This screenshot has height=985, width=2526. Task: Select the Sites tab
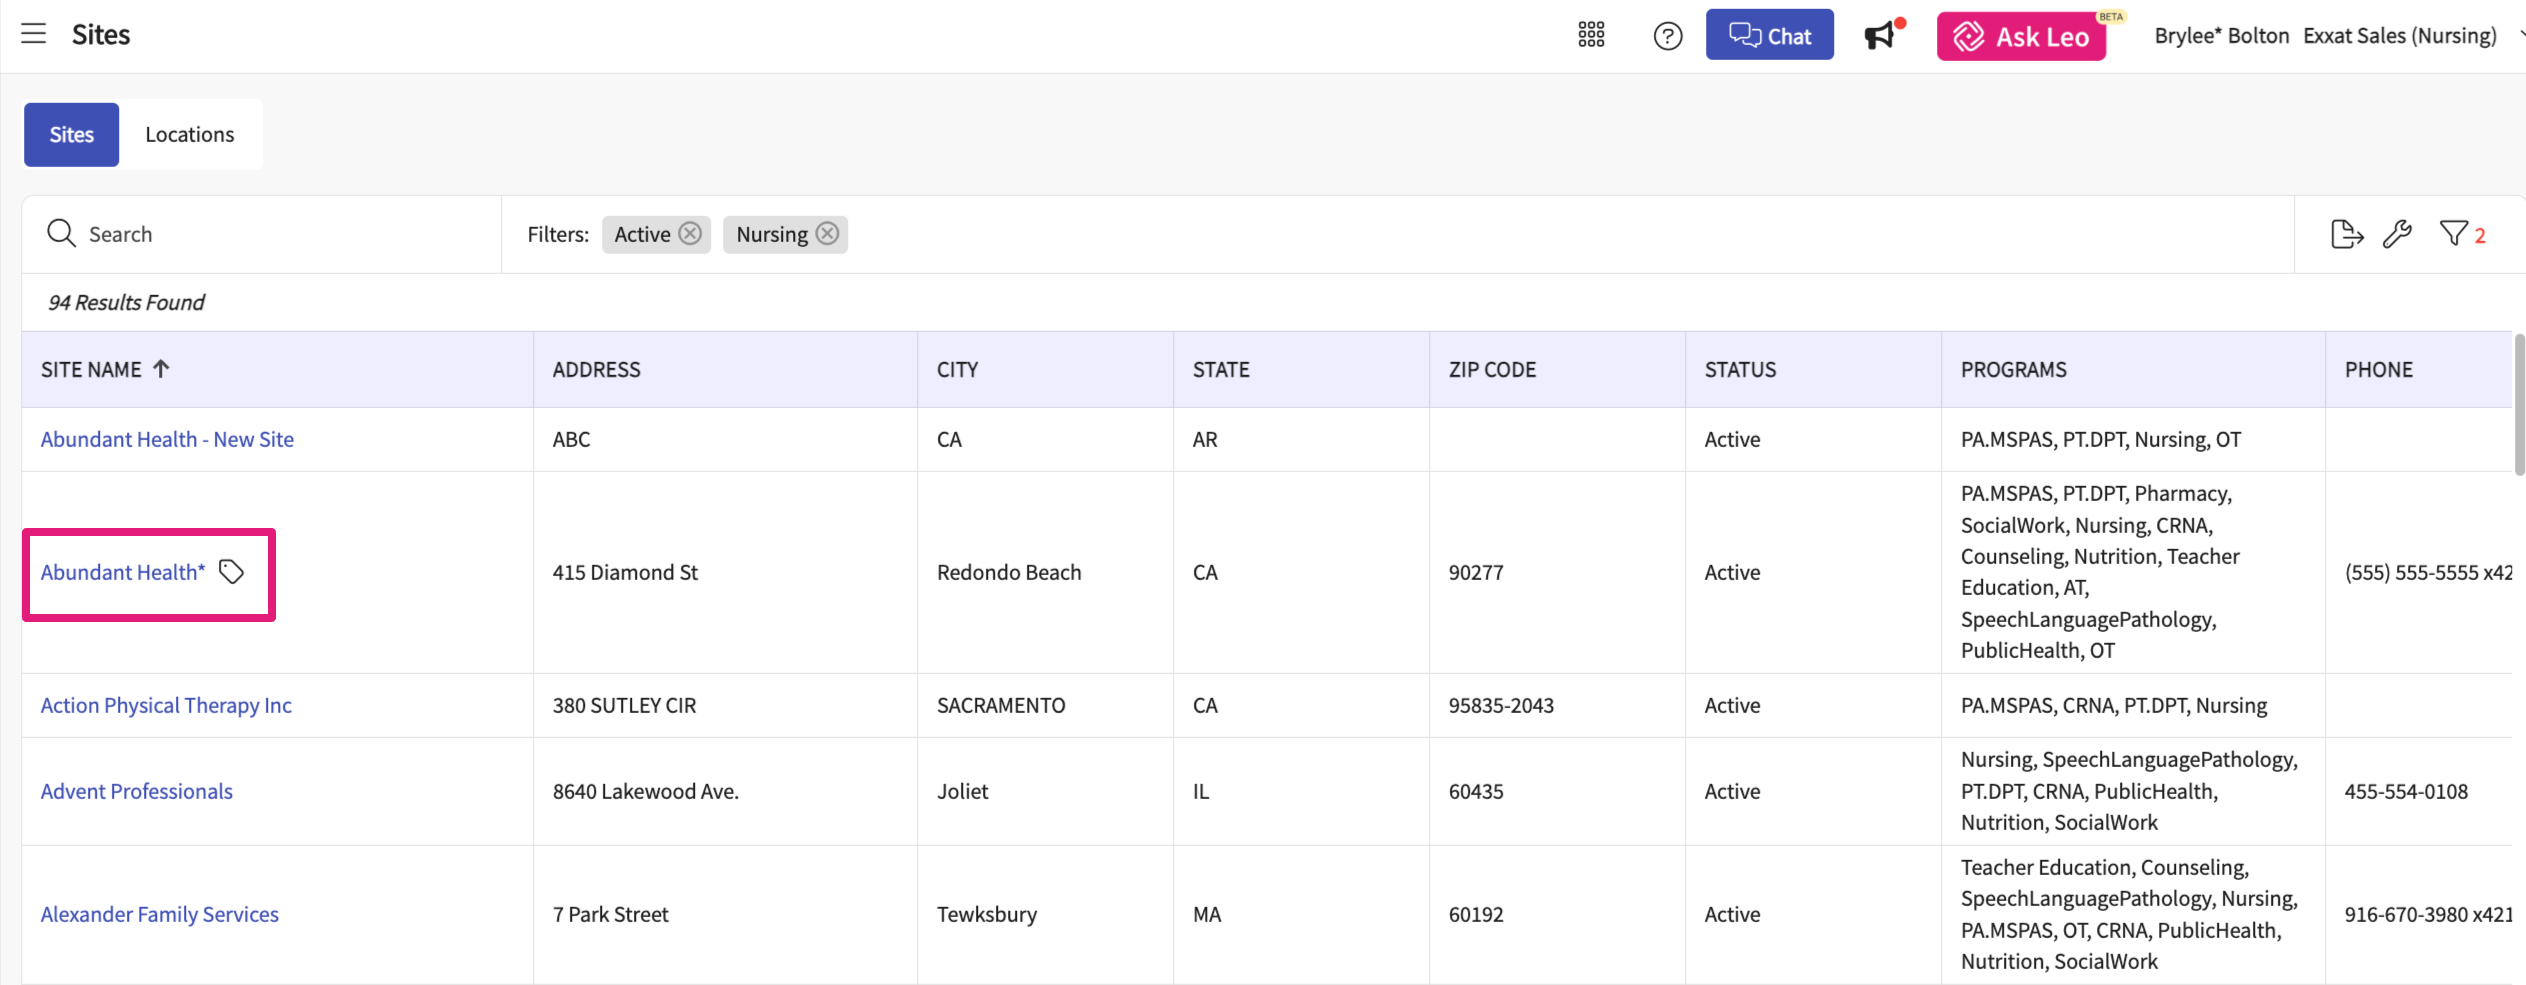point(72,135)
